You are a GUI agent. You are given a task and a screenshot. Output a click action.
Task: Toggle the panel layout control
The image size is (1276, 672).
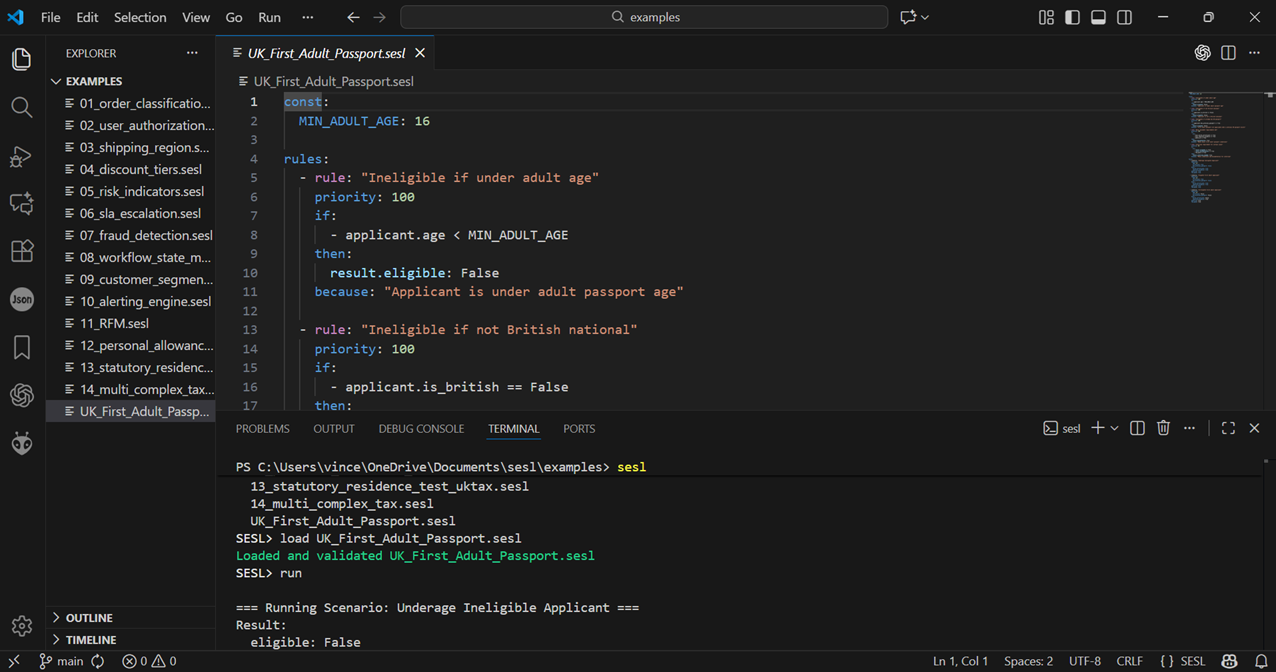[x=1096, y=17]
